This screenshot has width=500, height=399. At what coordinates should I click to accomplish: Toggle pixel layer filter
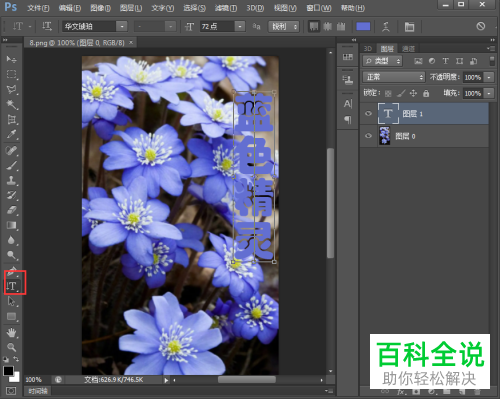[x=418, y=61]
